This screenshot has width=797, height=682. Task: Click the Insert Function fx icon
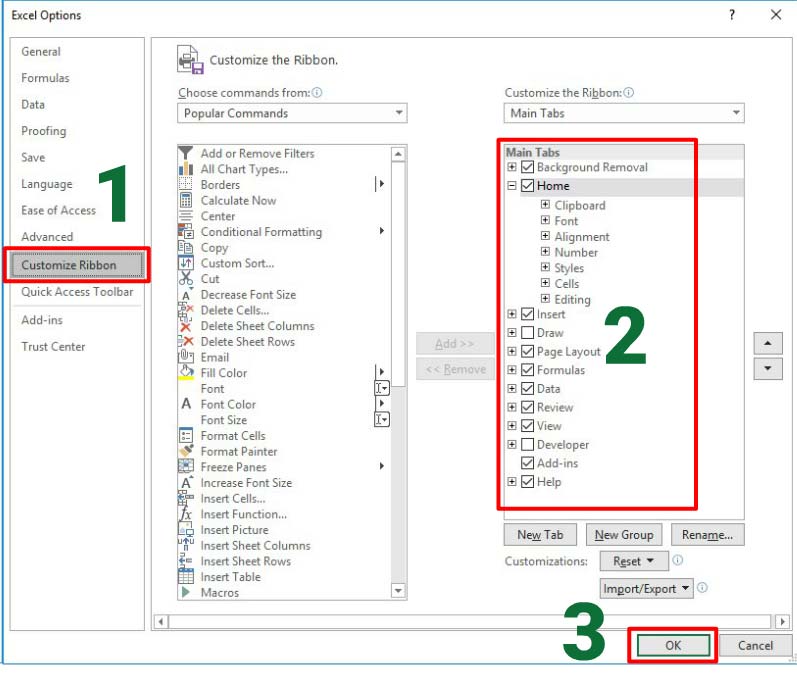(186, 514)
